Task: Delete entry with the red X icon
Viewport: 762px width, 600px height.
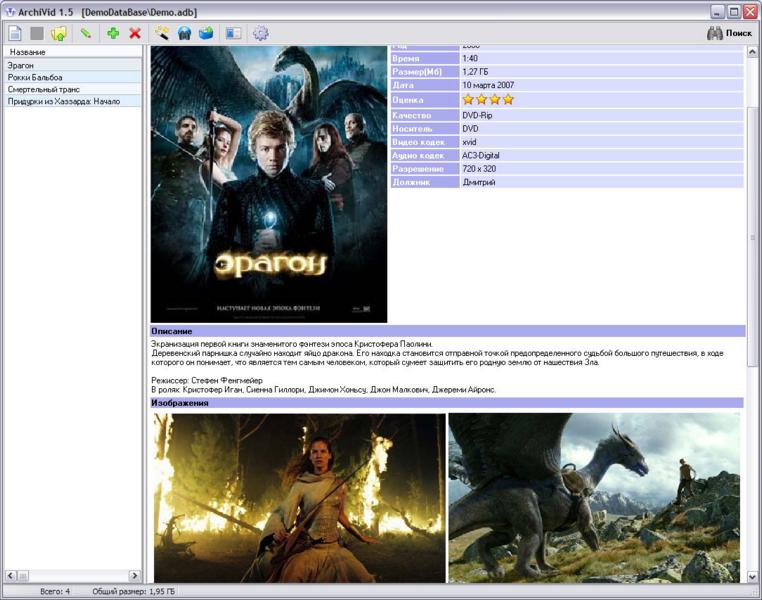Action: click(135, 33)
